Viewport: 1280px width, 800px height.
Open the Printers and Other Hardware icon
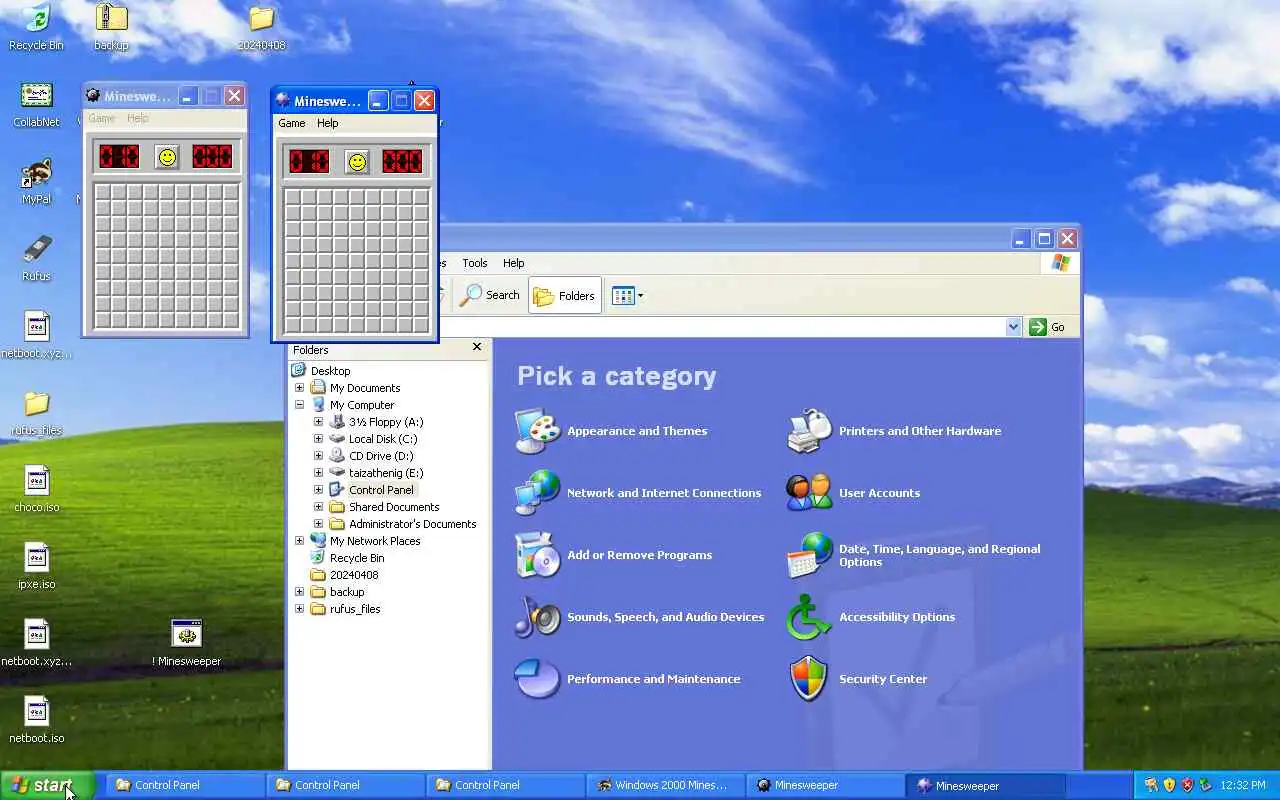(x=809, y=431)
